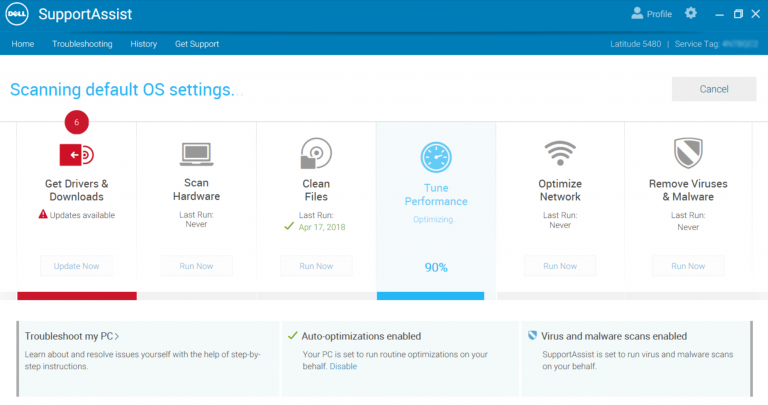Click the Optimizing status text
The width and height of the screenshot is (768, 405).
point(433,219)
